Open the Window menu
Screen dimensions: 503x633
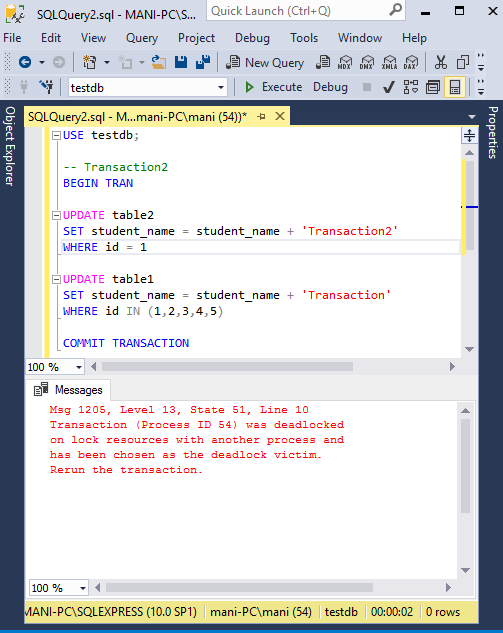pos(360,38)
